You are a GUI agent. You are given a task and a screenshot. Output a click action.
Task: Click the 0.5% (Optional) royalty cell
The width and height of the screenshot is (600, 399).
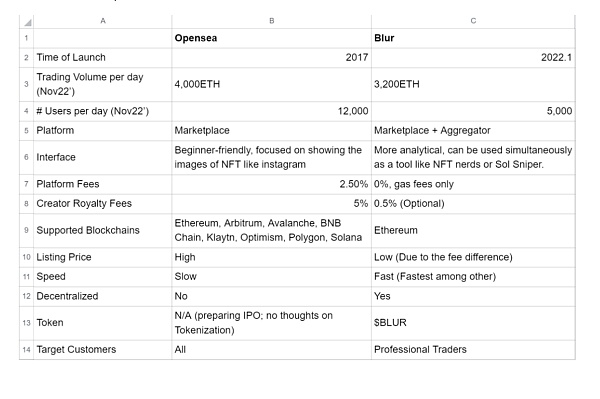click(x=473, y=204)
